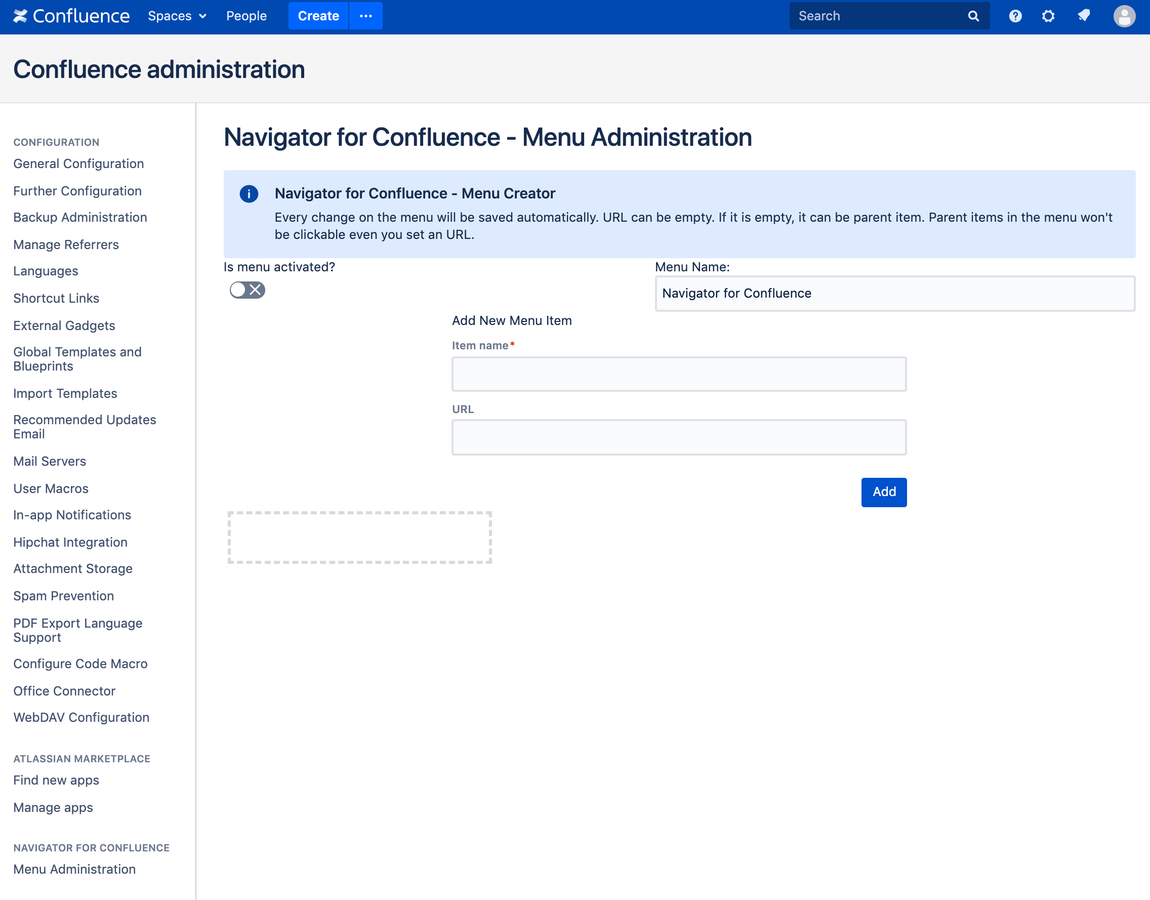Click the Confluence logo

[x=71, y=16]
